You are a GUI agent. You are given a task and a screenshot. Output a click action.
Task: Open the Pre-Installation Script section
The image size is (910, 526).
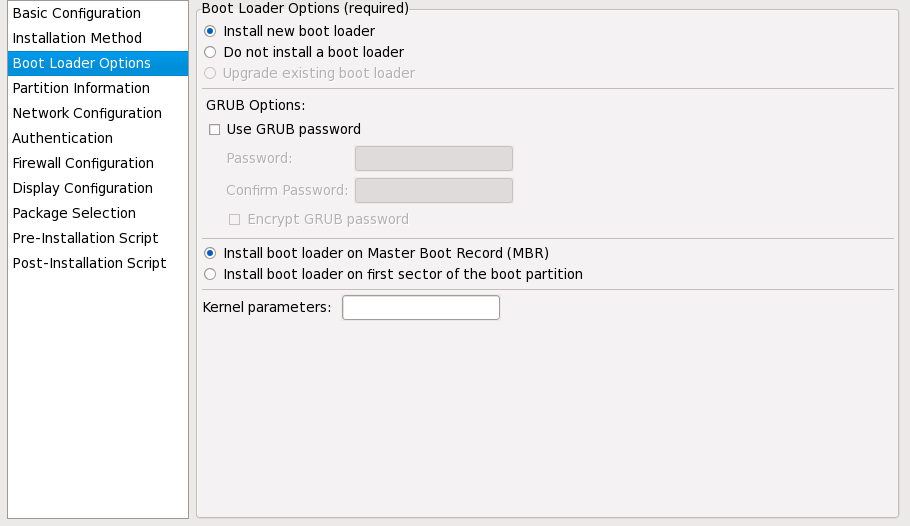point(85,238)
